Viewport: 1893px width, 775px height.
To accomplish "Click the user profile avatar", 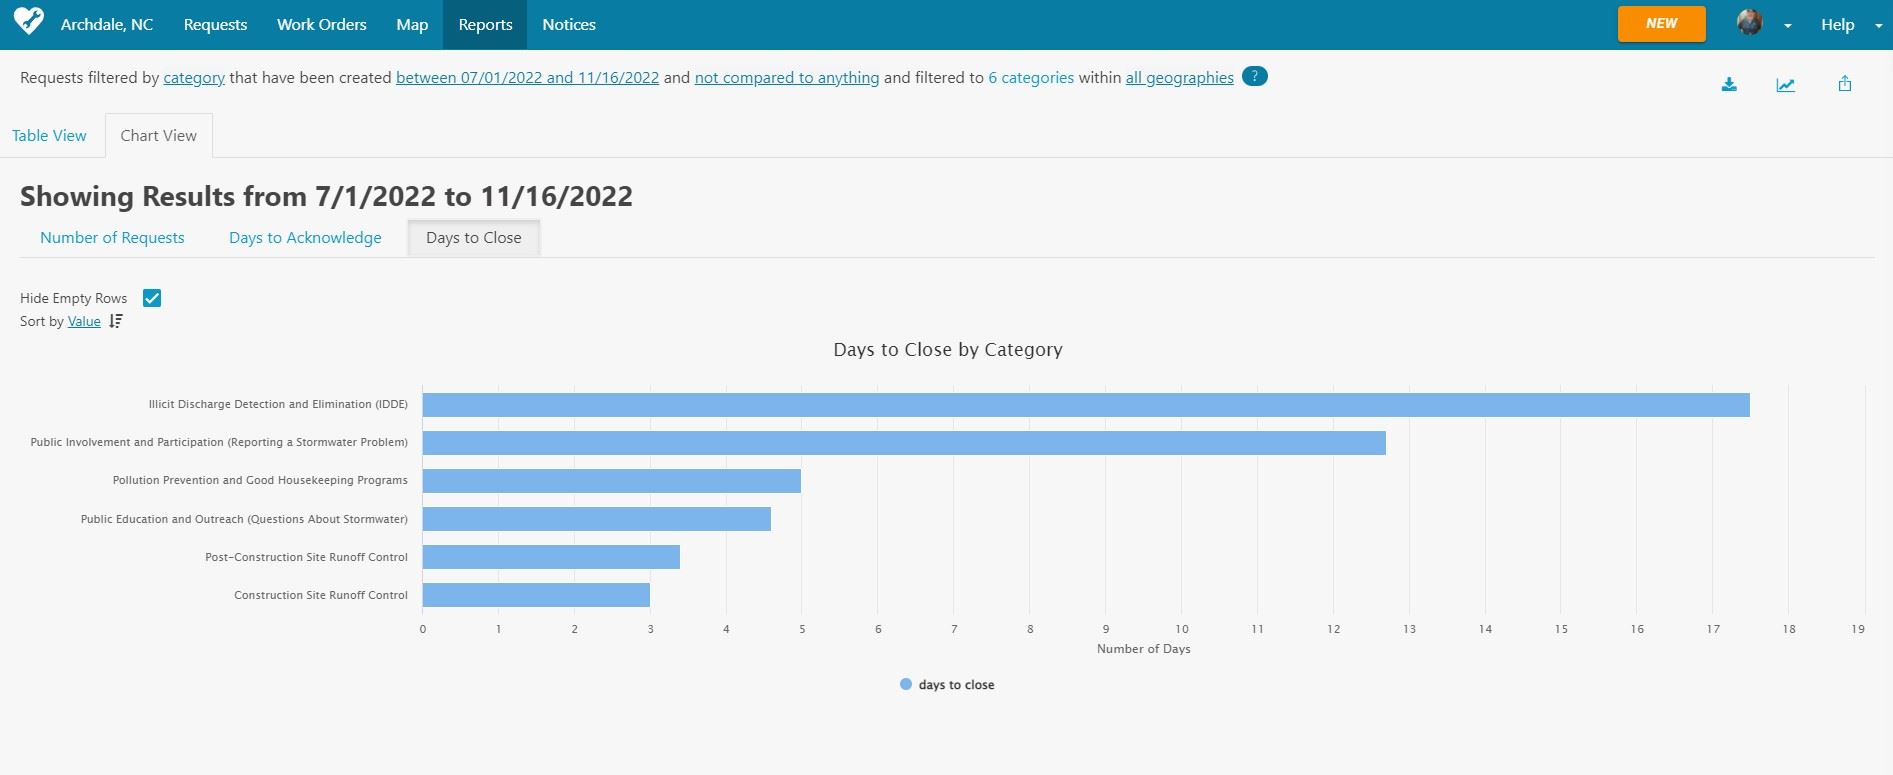I will click(x=1749, y=23).
